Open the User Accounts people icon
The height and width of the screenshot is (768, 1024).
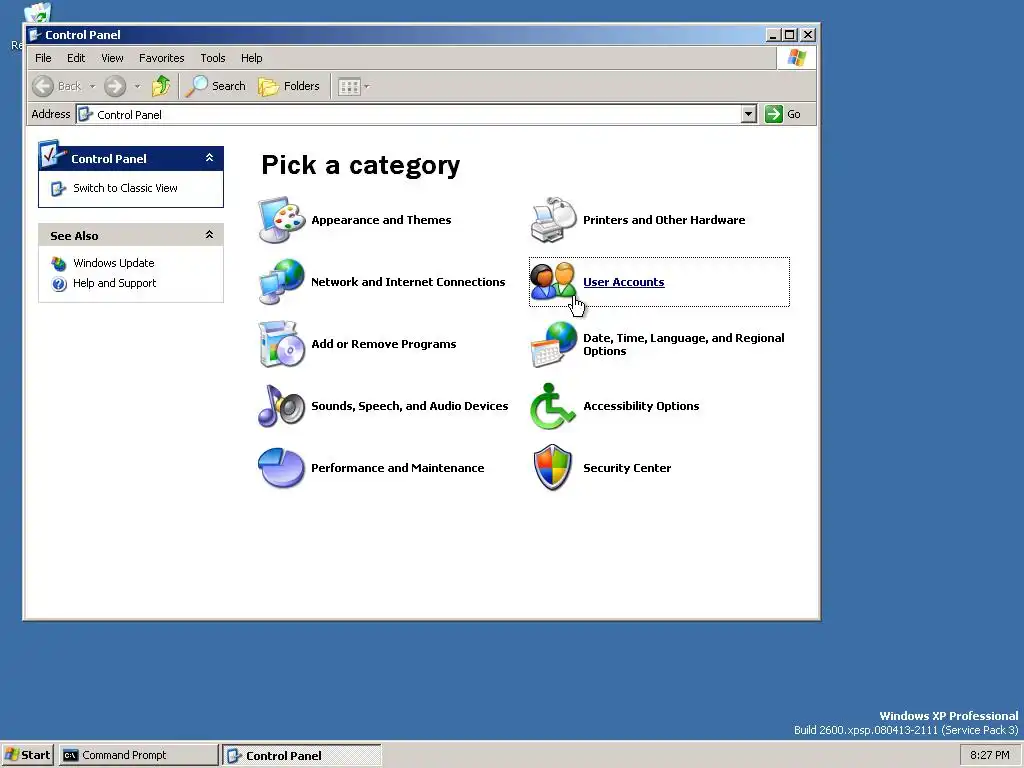click(553, 281)
